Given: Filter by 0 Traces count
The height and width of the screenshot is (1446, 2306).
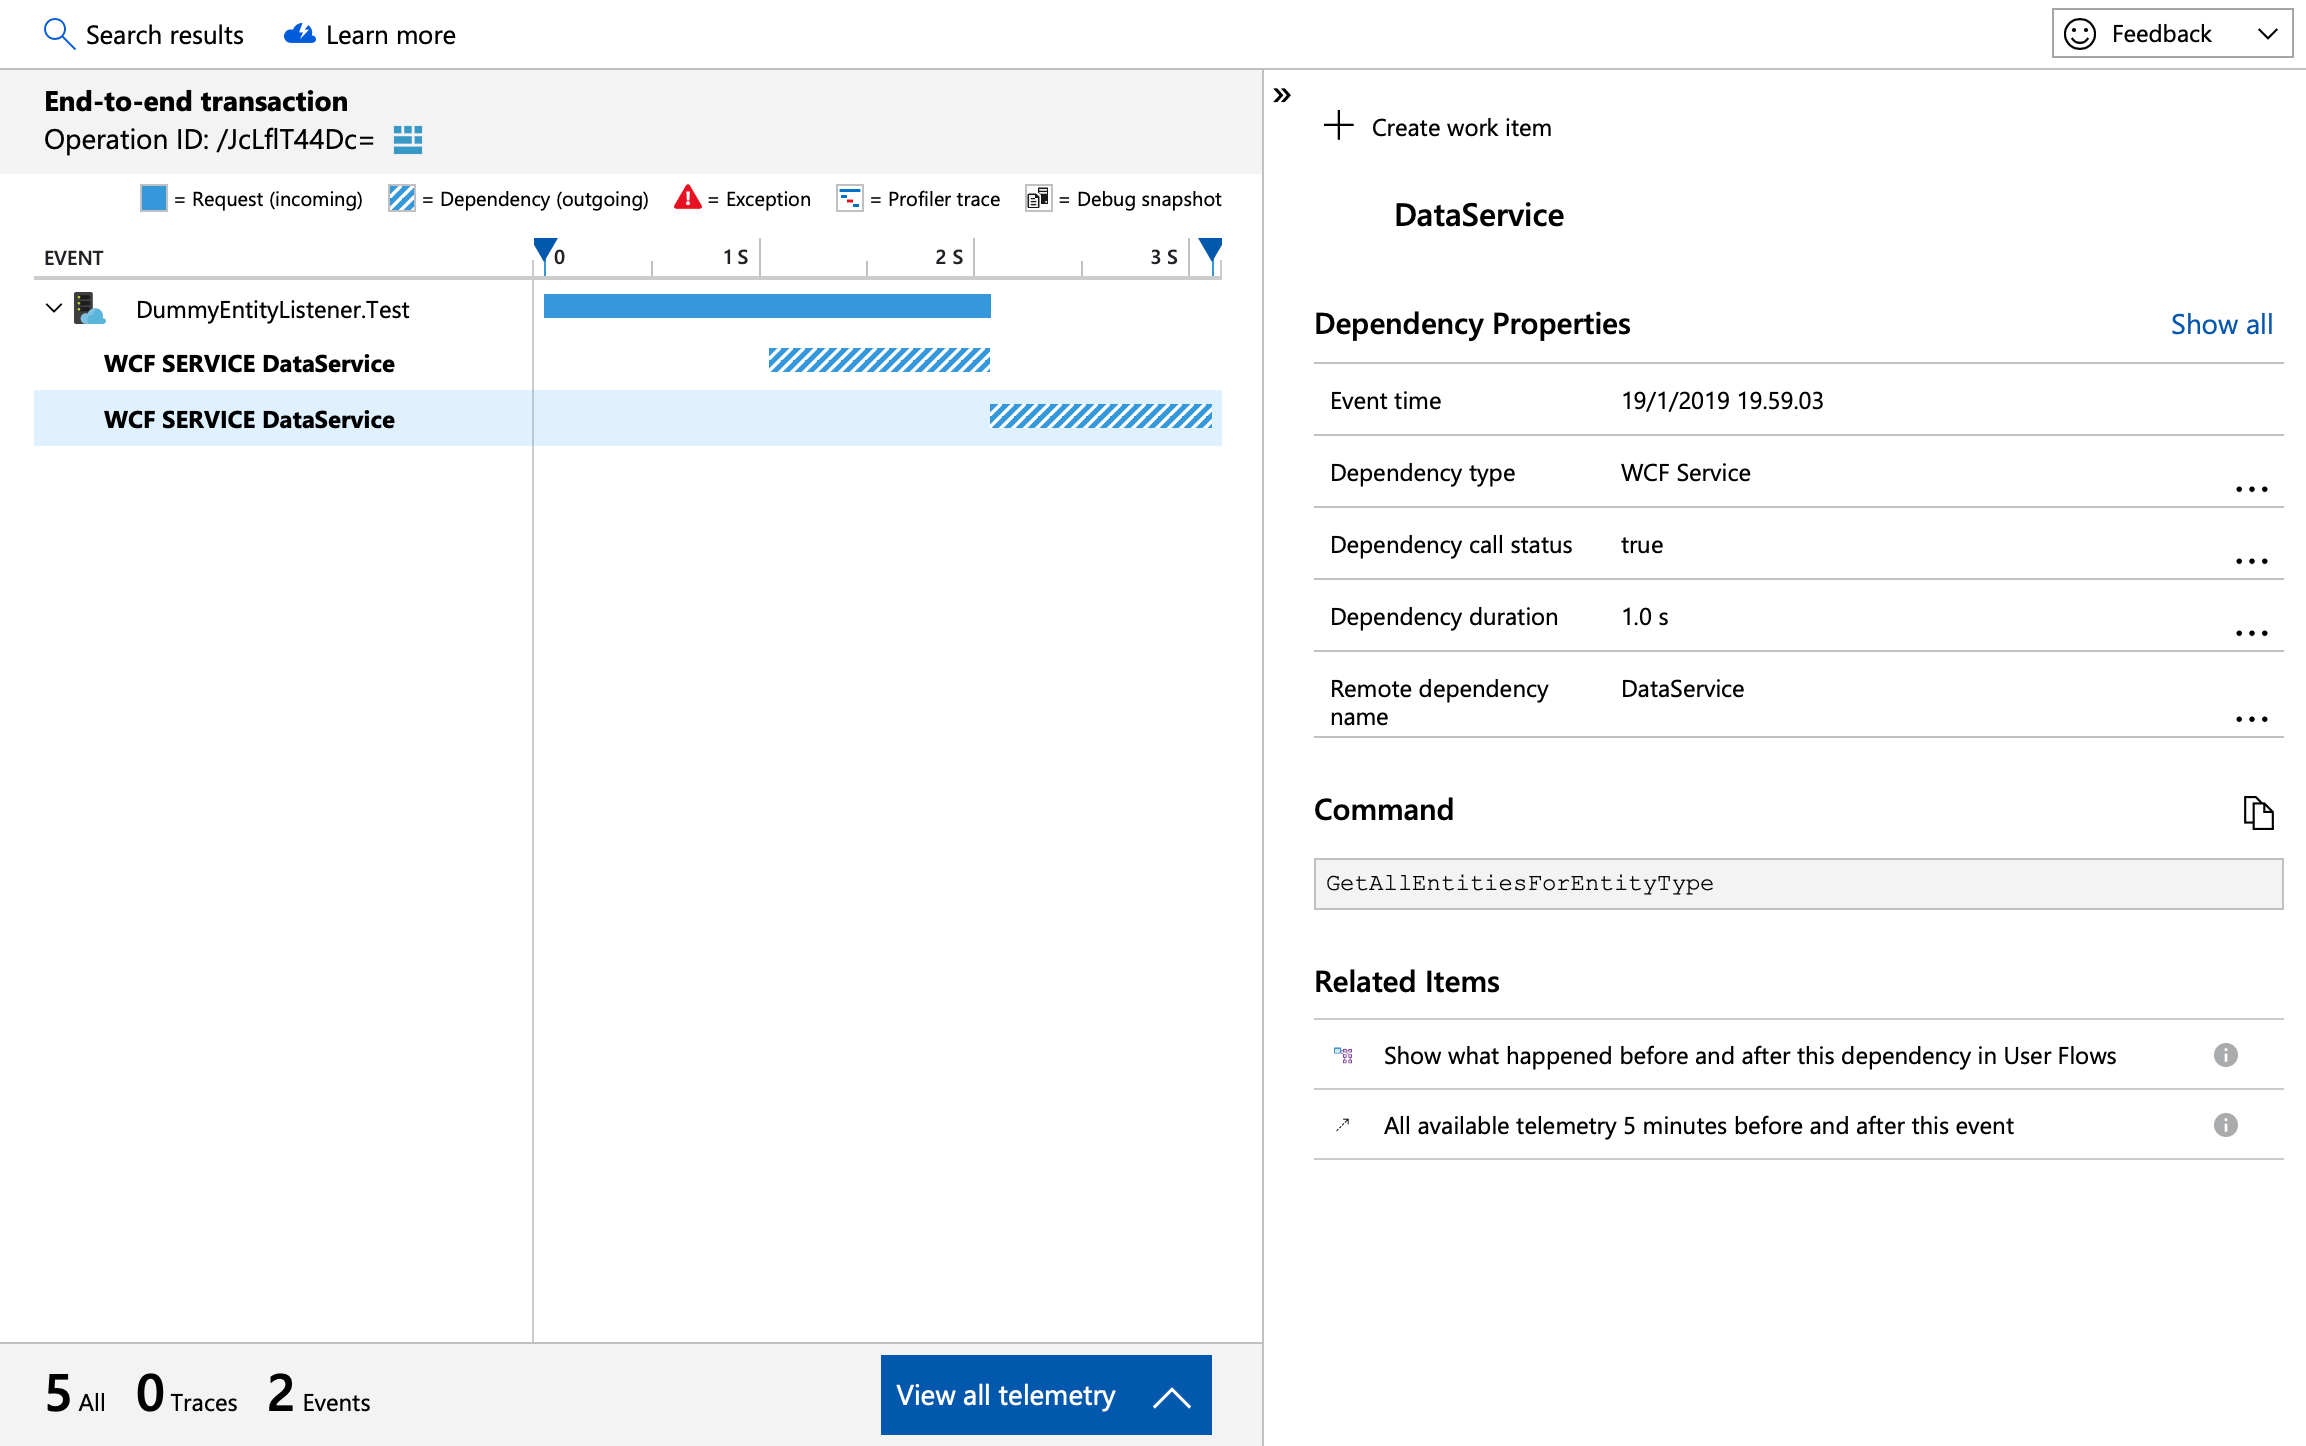Looking at the screenshot, I should click(x=187, y=1394).
